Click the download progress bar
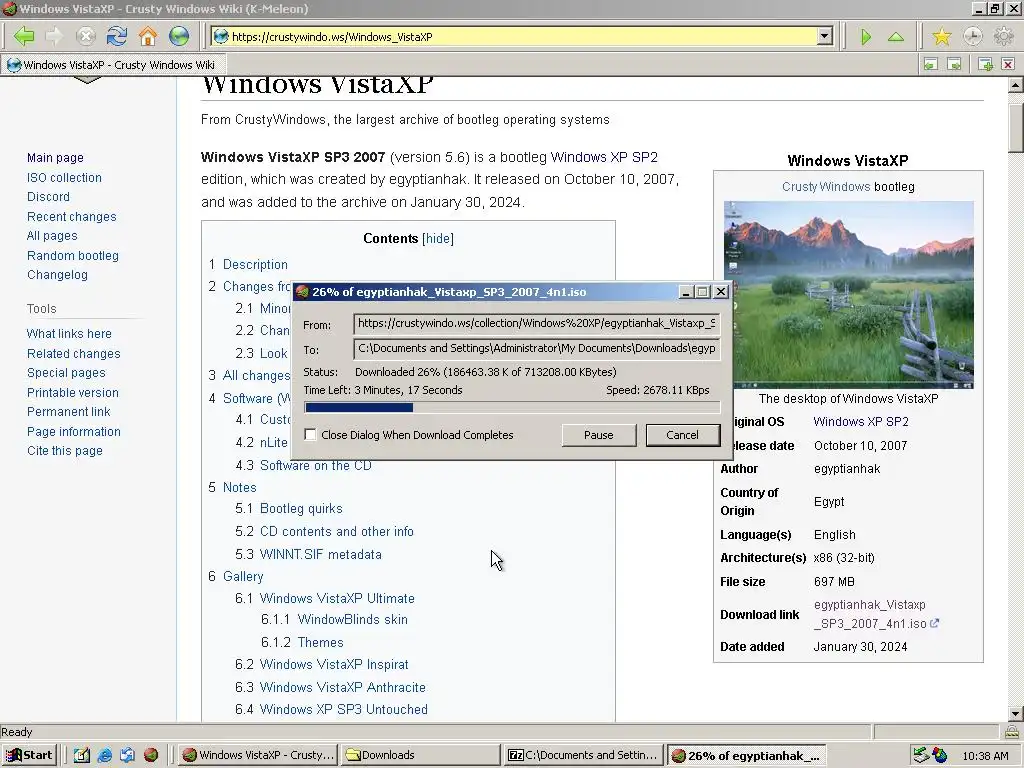The image size is (1024, 768). [512, 408]
